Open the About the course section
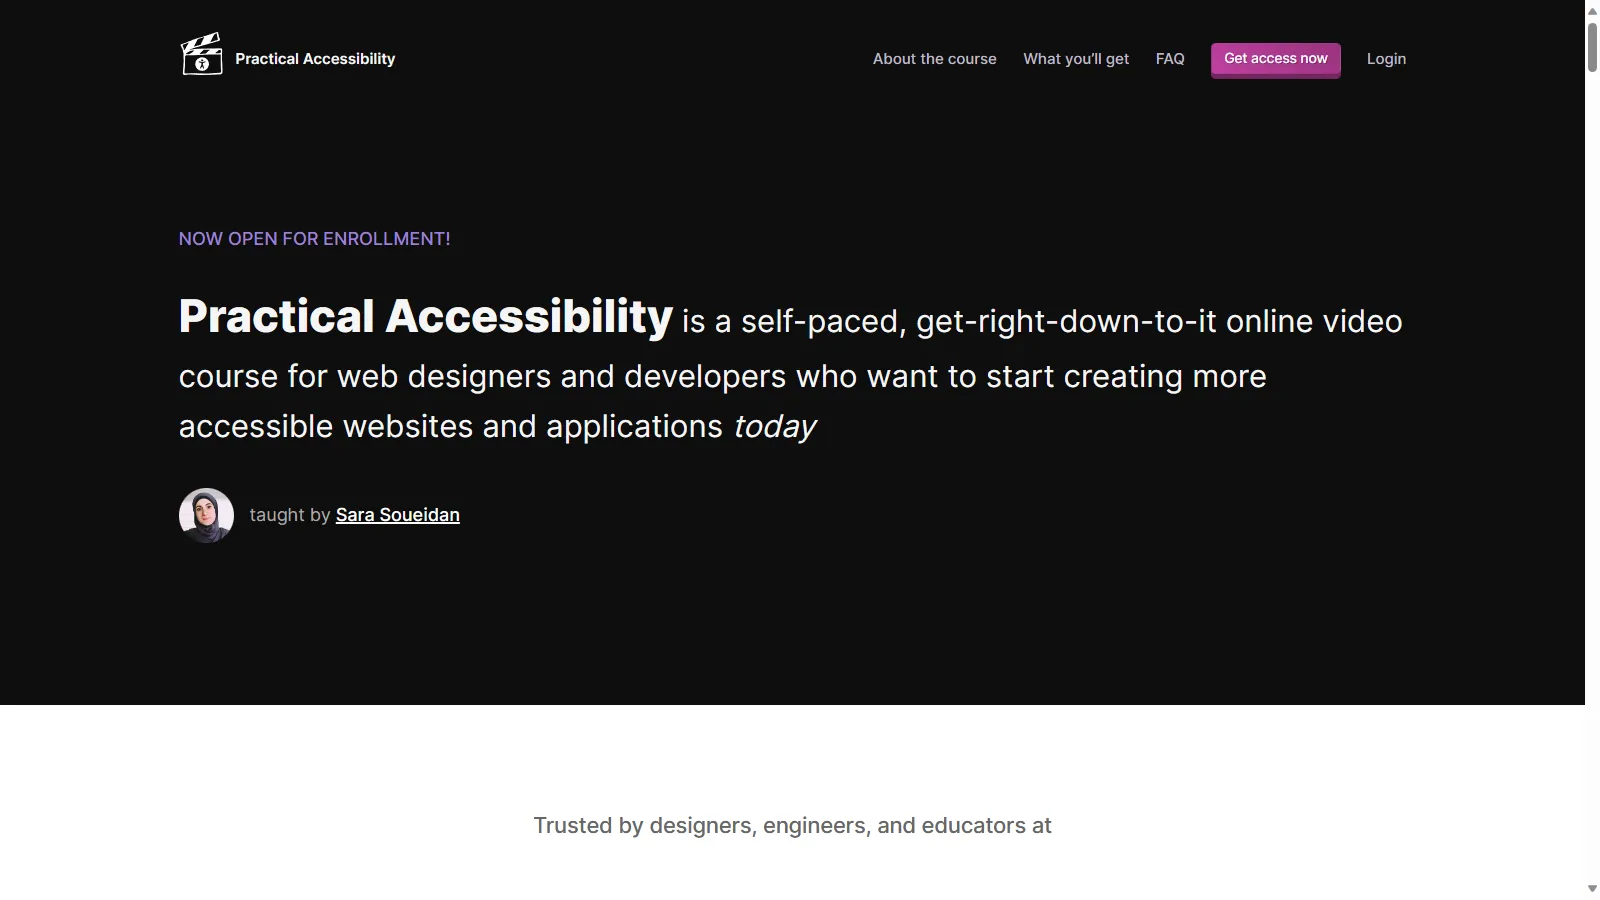 point(934,59)
